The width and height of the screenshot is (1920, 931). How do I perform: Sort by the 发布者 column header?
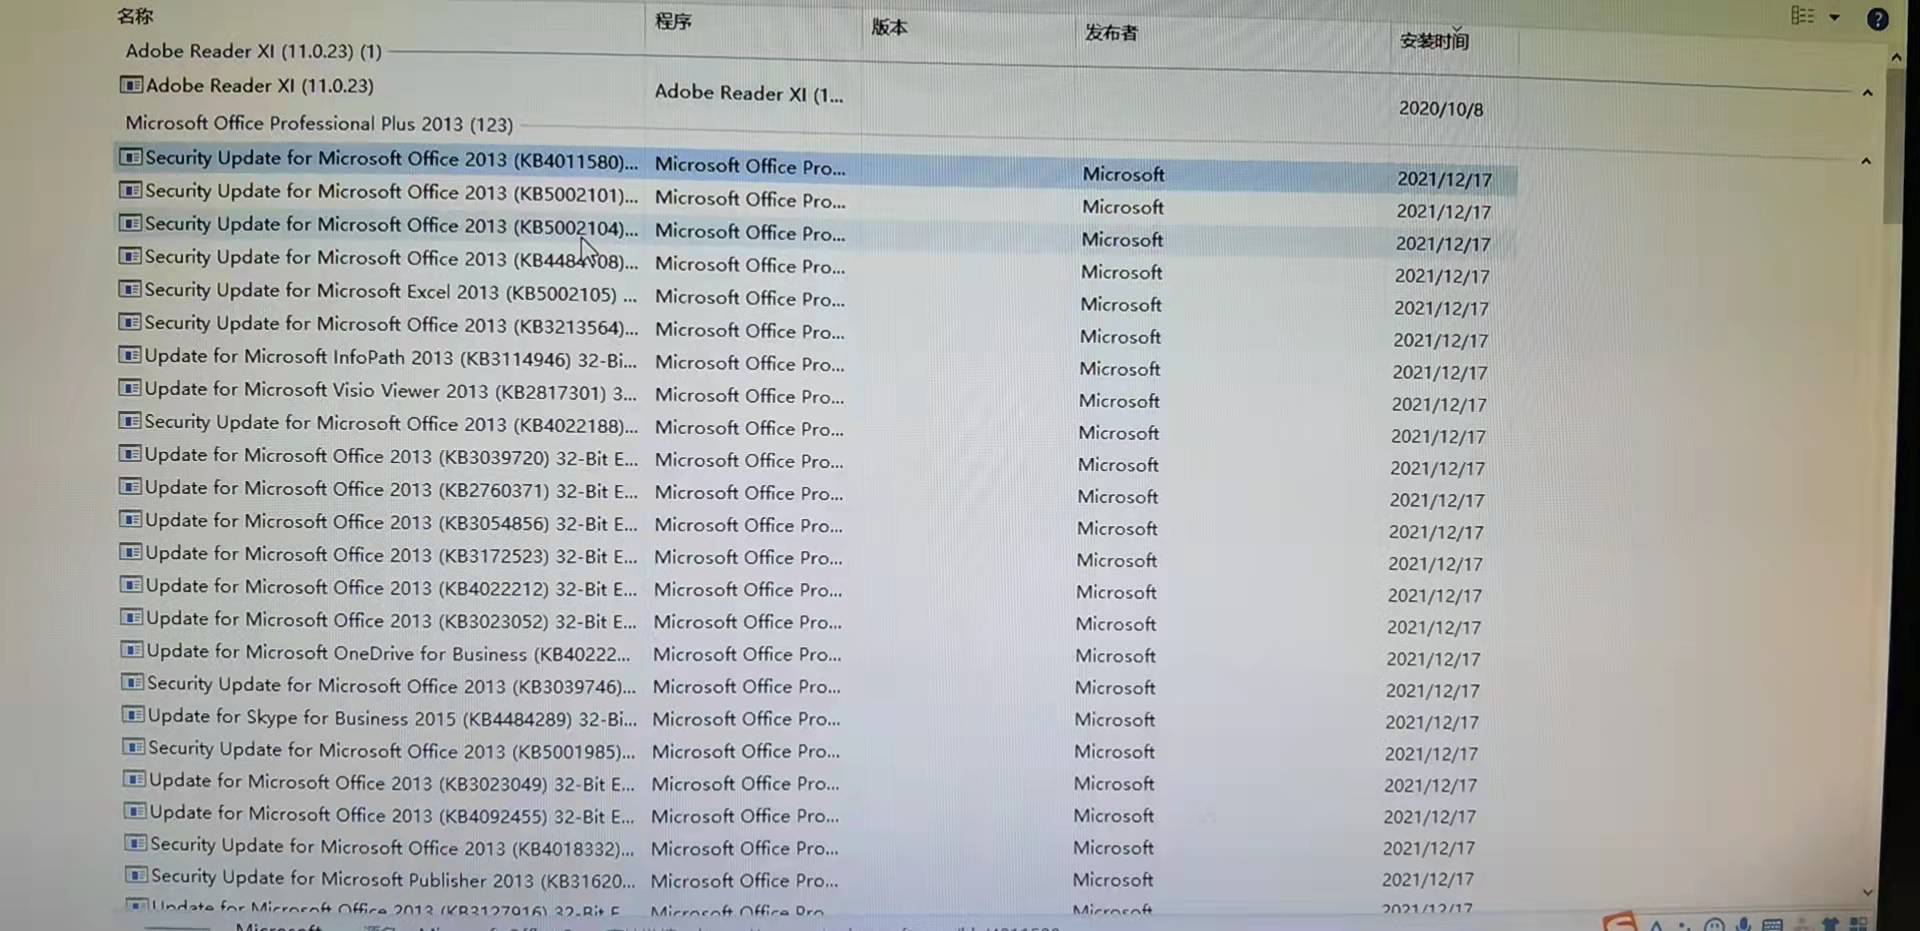click(x=1111, y=33)
